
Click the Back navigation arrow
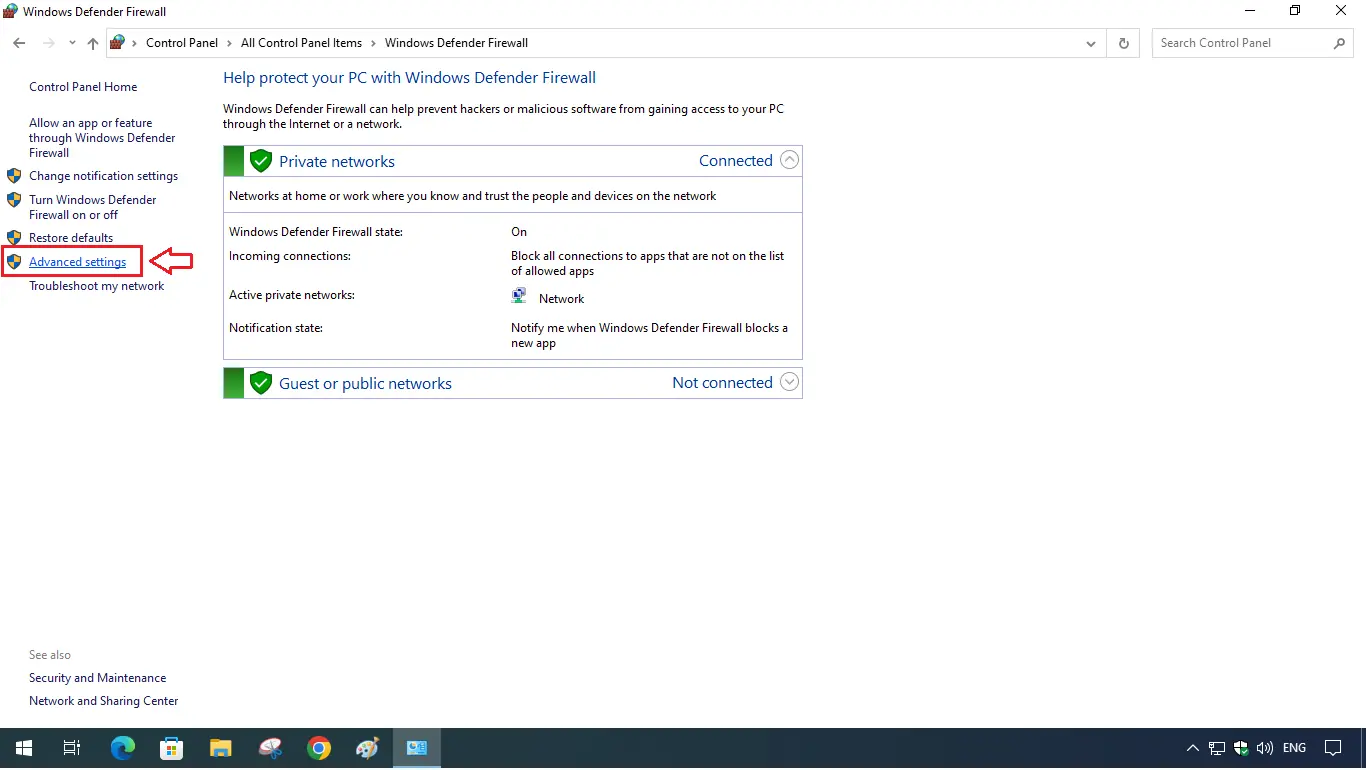click(19, 43)
